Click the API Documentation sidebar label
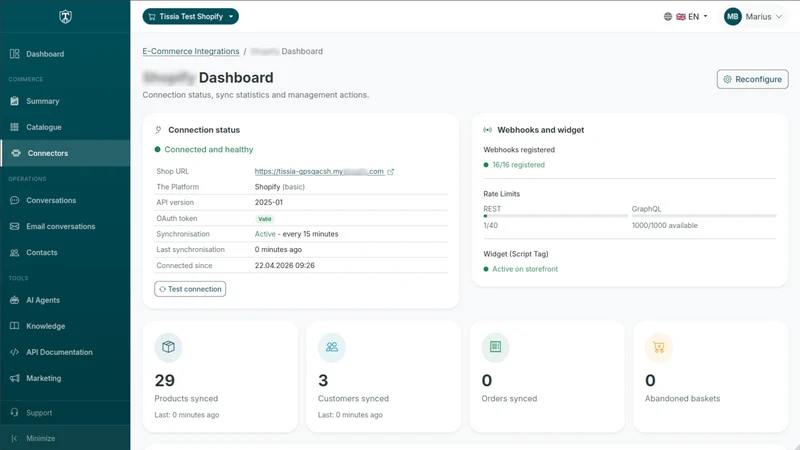 (59, 352)
